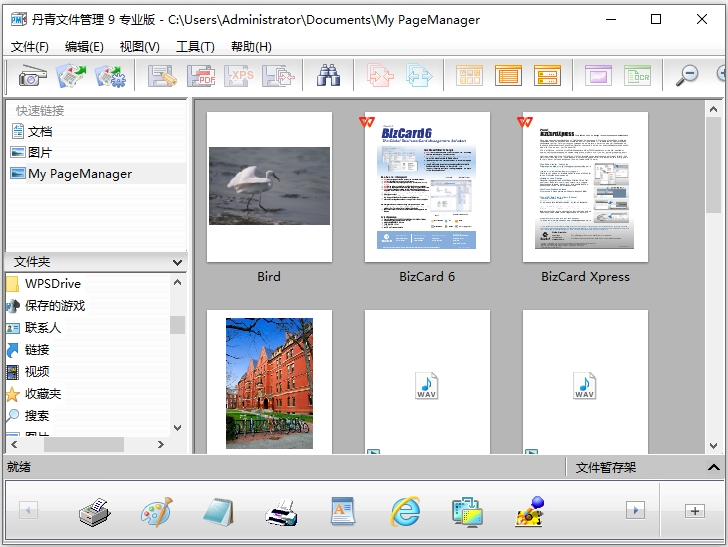Select the Bird image thumbnail
The height and width of the screenshot is (547, 728).
click(x=269, y=186)
